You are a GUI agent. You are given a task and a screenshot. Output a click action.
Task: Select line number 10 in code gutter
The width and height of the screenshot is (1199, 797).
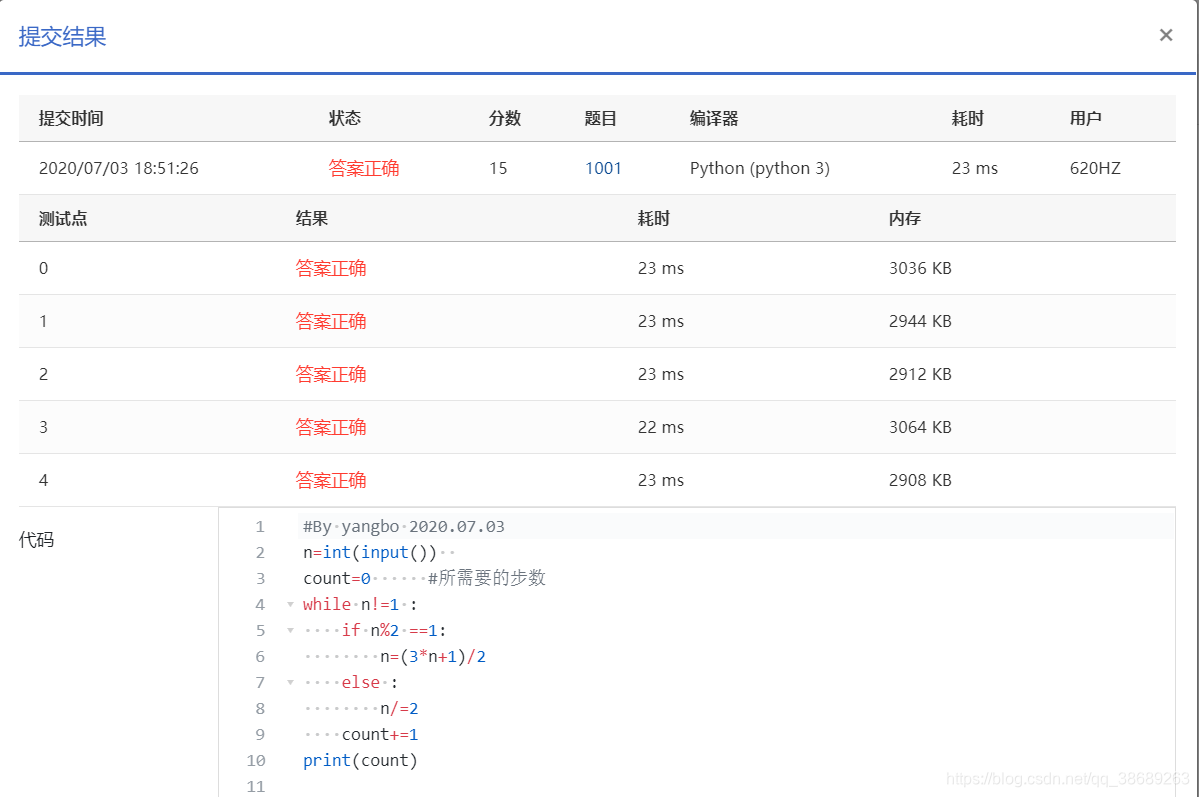coord(256,760)
